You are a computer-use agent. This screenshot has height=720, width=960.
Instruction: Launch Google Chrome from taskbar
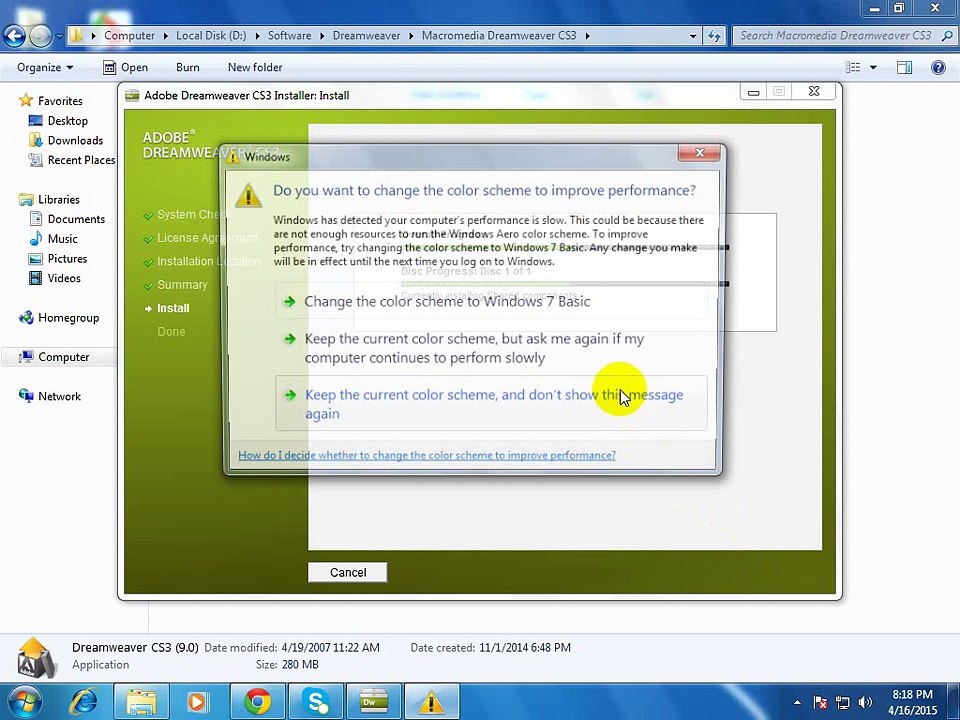click(257, 702)
